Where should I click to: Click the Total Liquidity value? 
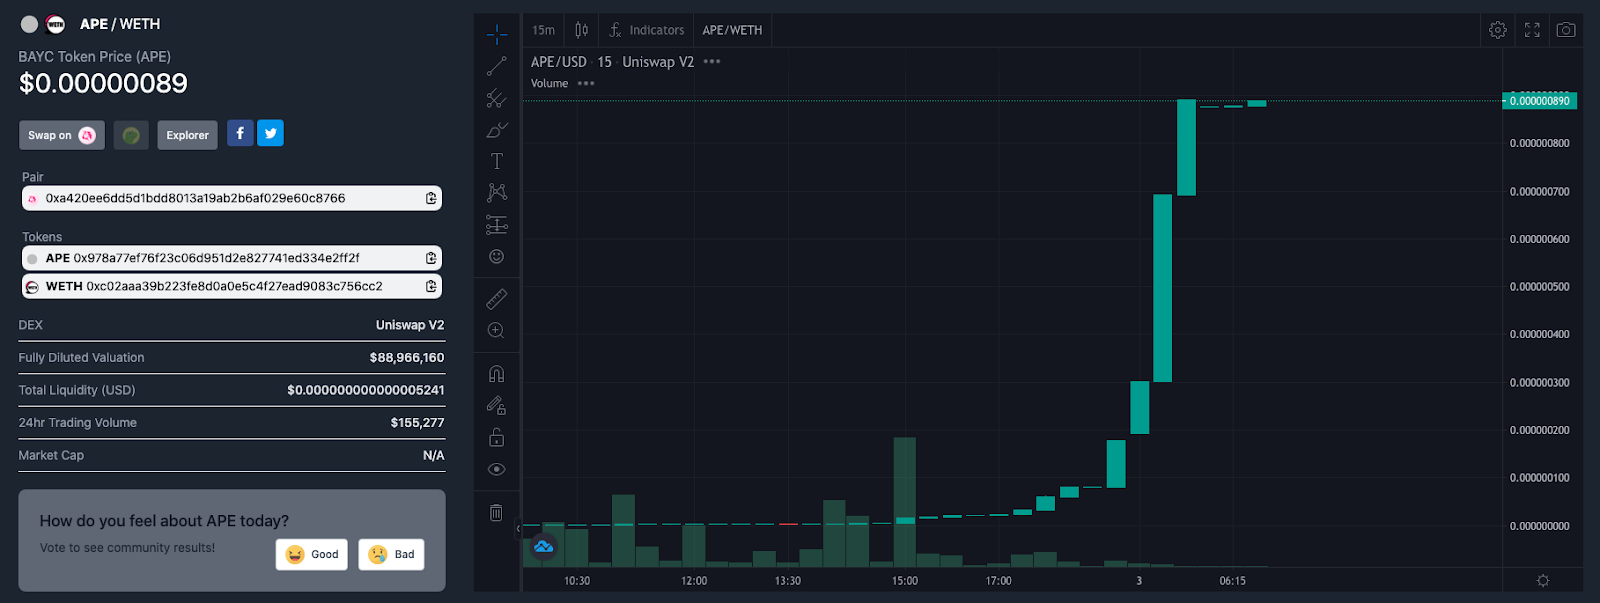366,390
